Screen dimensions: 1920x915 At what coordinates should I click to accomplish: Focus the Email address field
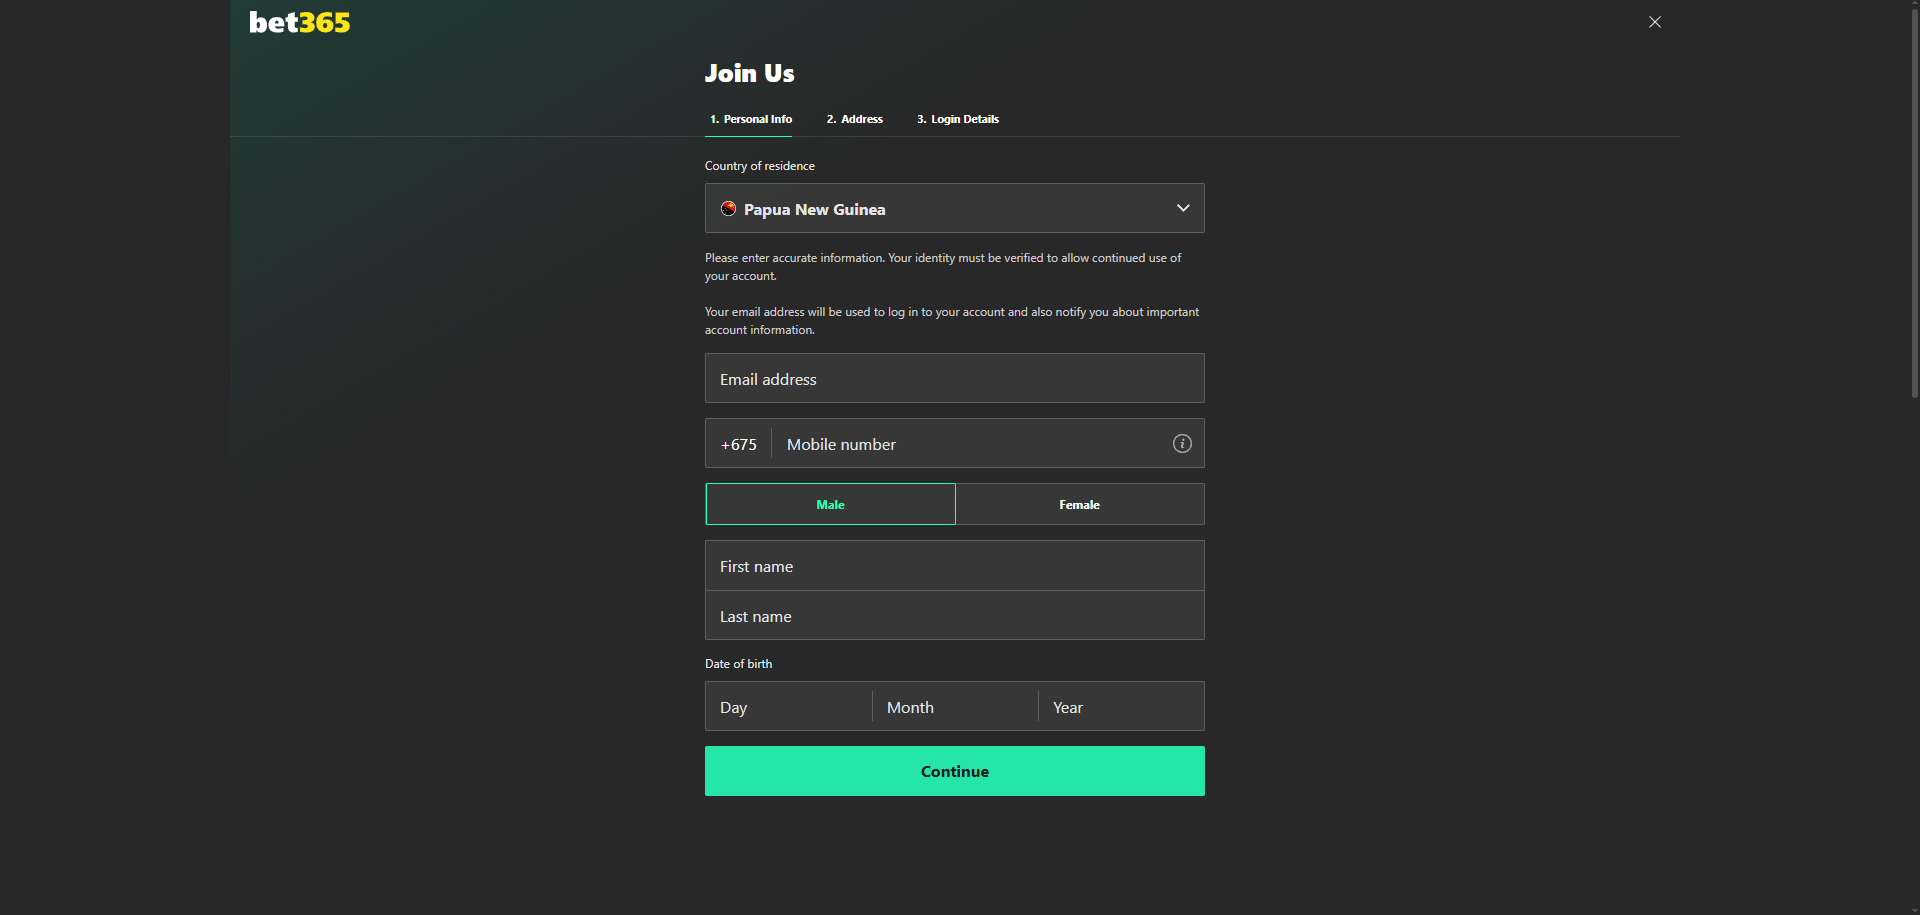pyautogui.click(x=953, y=379)
